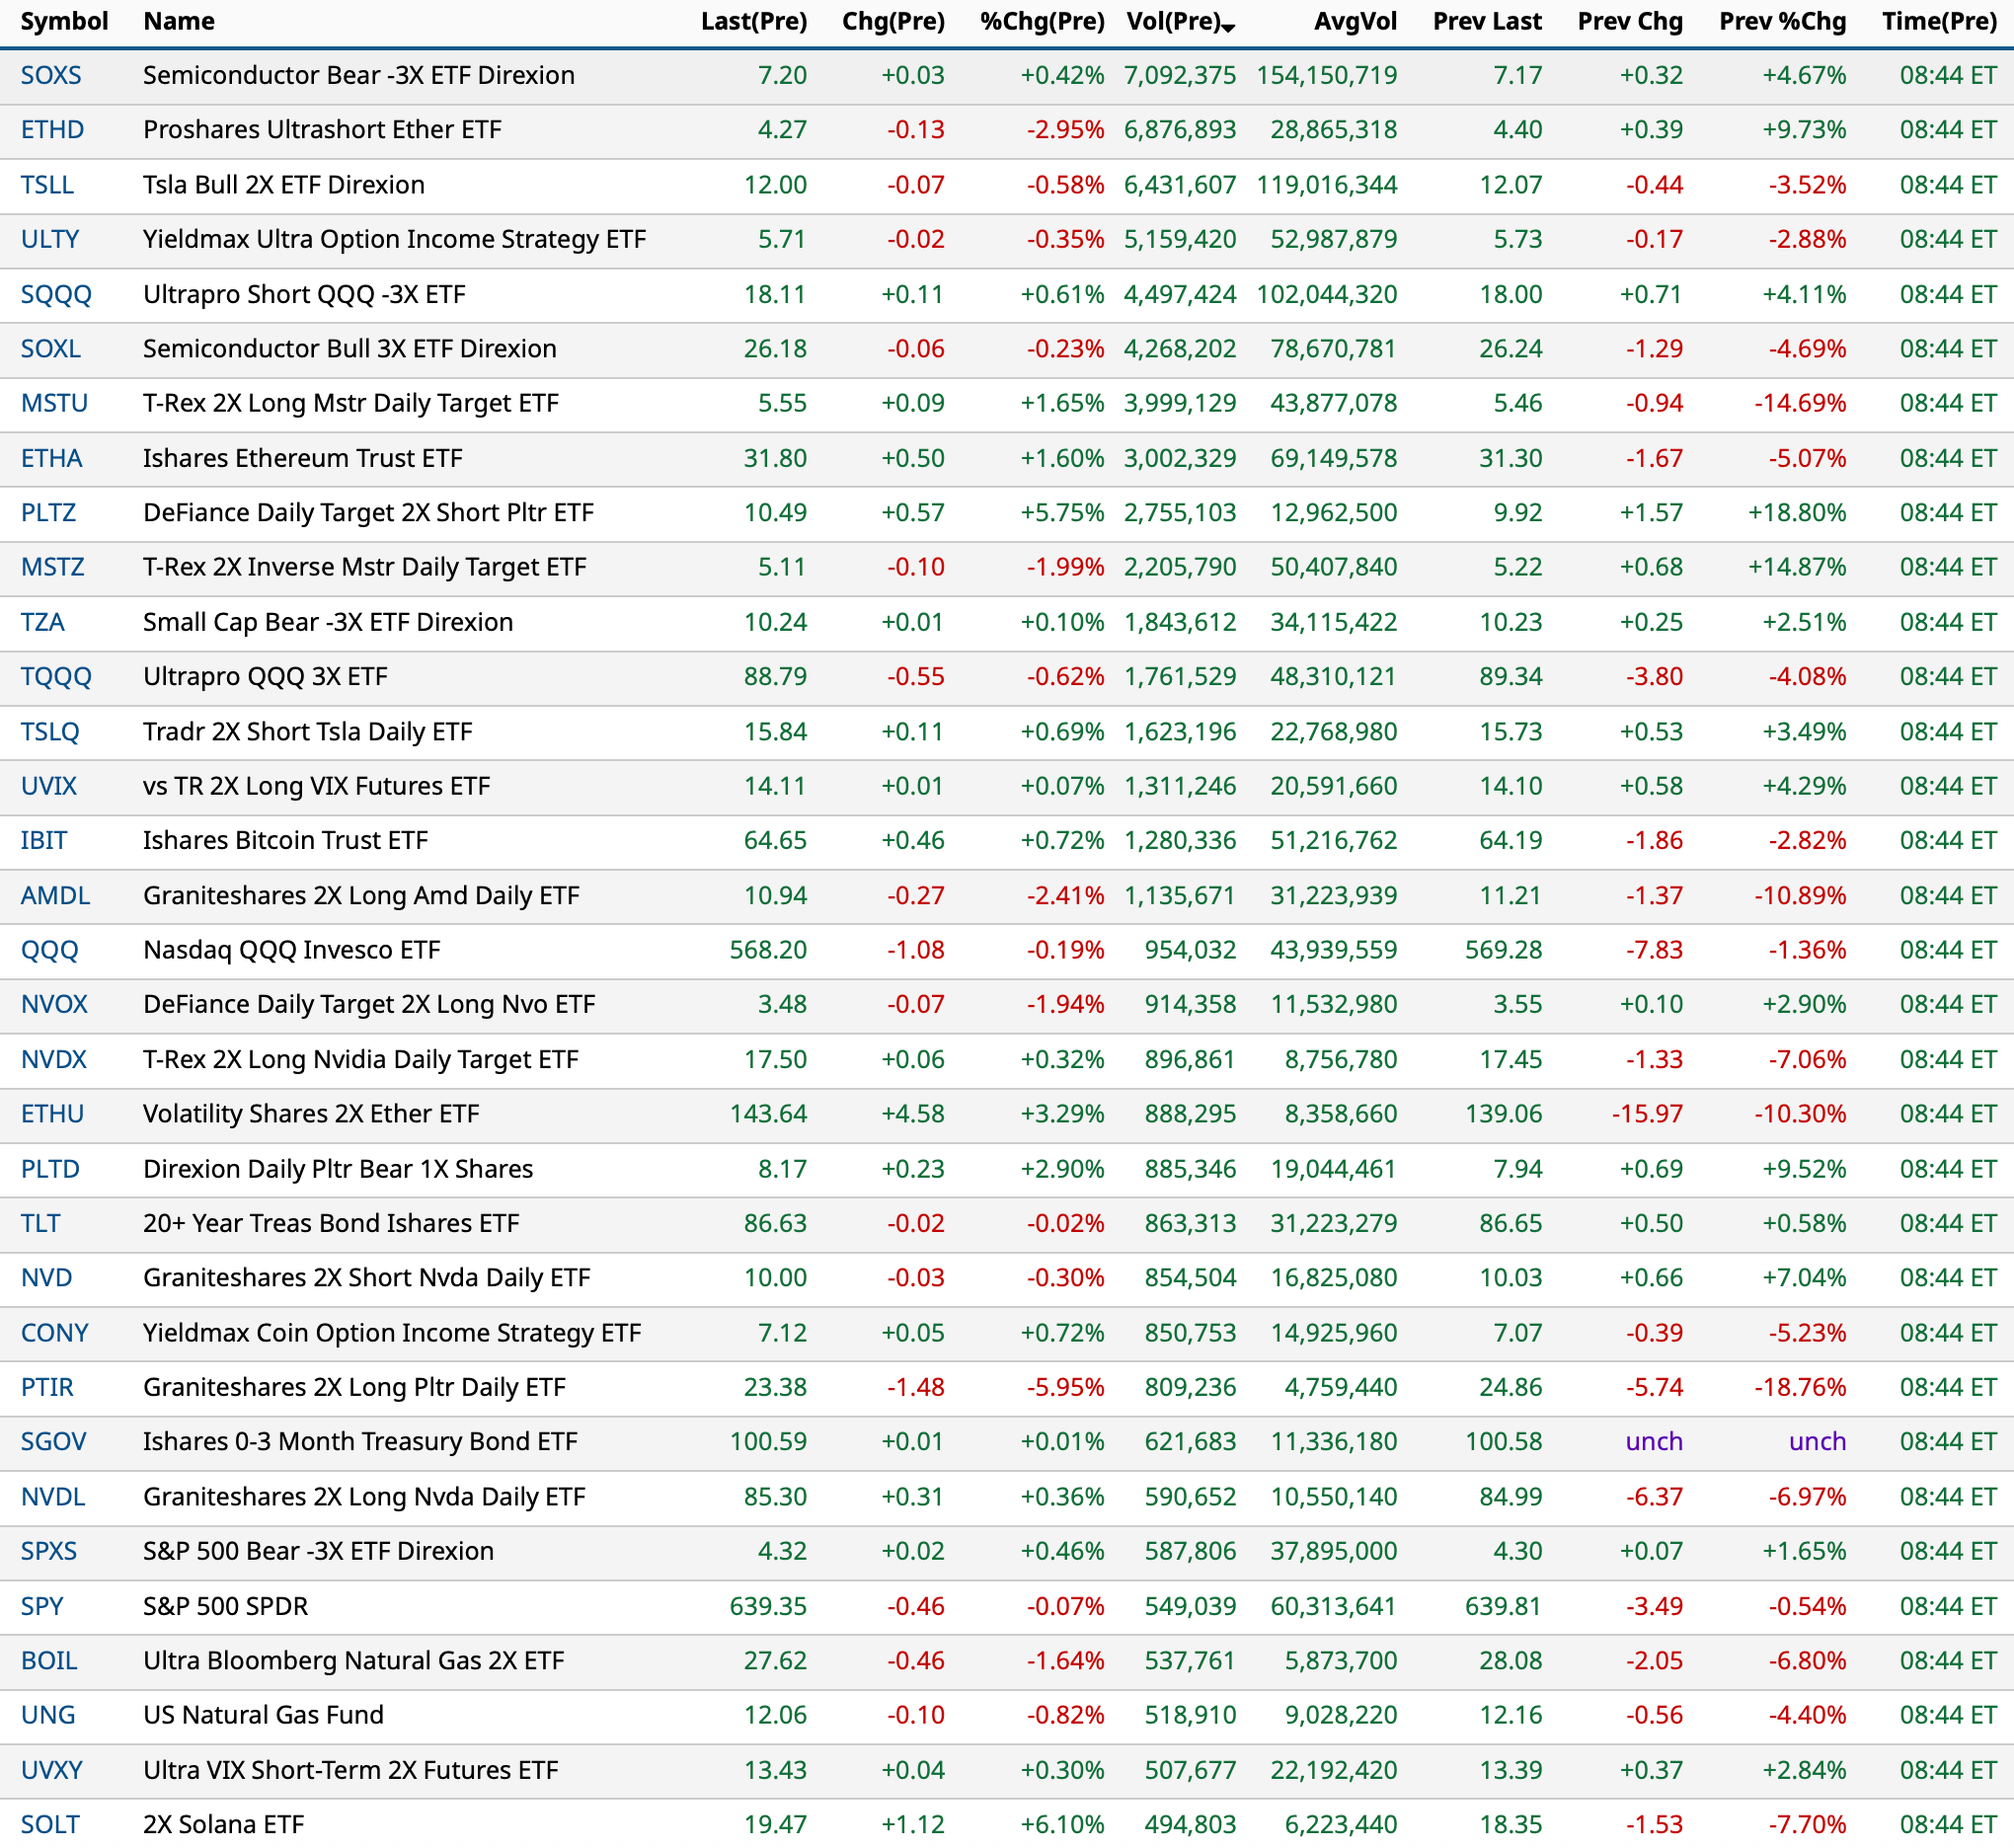Open the QQQ quote link
The image size is (2014, 1848).
click(x=49, y=950)
